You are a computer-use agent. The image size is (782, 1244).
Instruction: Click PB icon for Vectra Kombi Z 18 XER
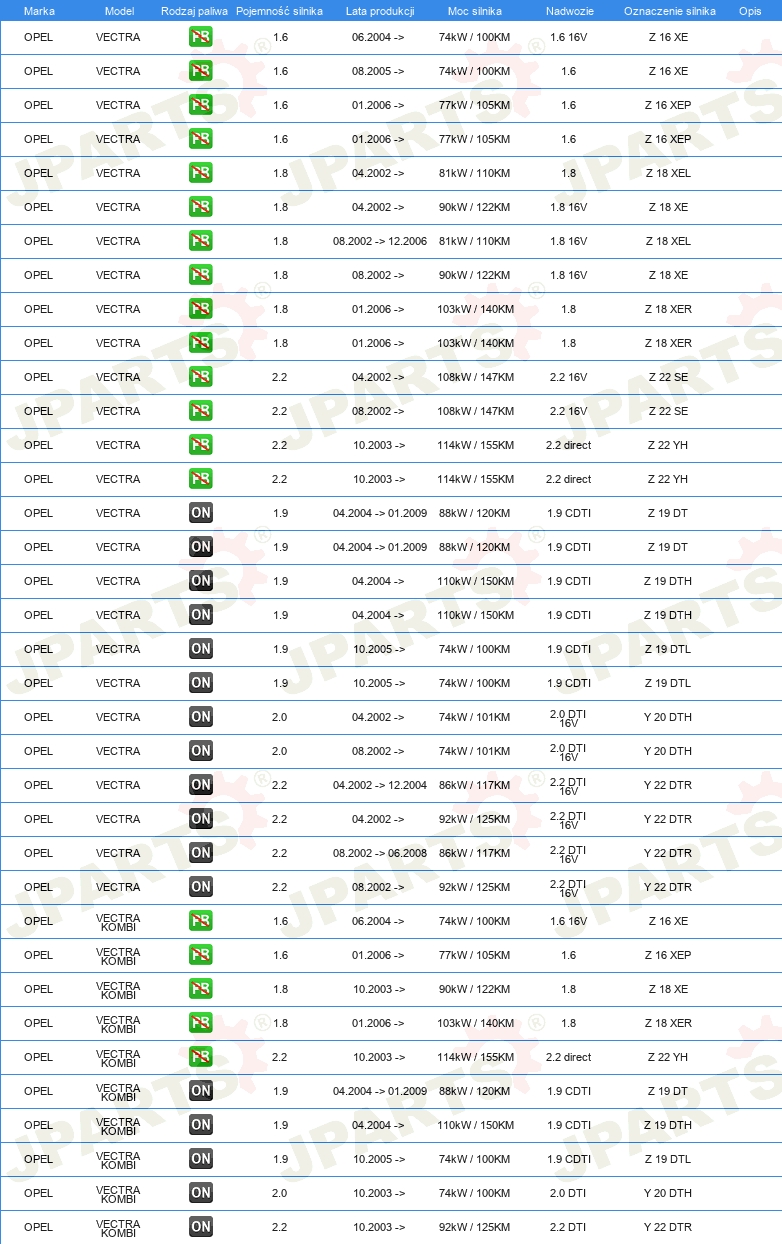(x=201, y=1023)
